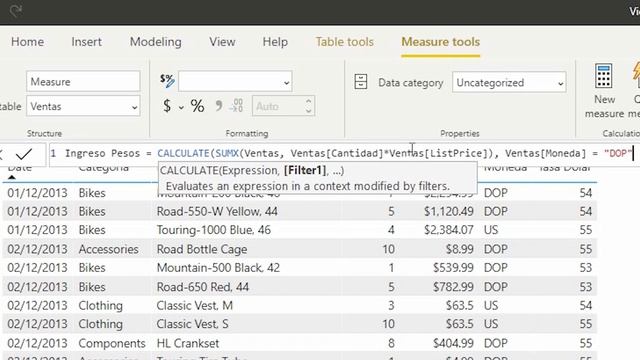This screenshot has width=640, height=360.
Task: Apply currency format with dollar icon
Action: click(x=167, y=106)
